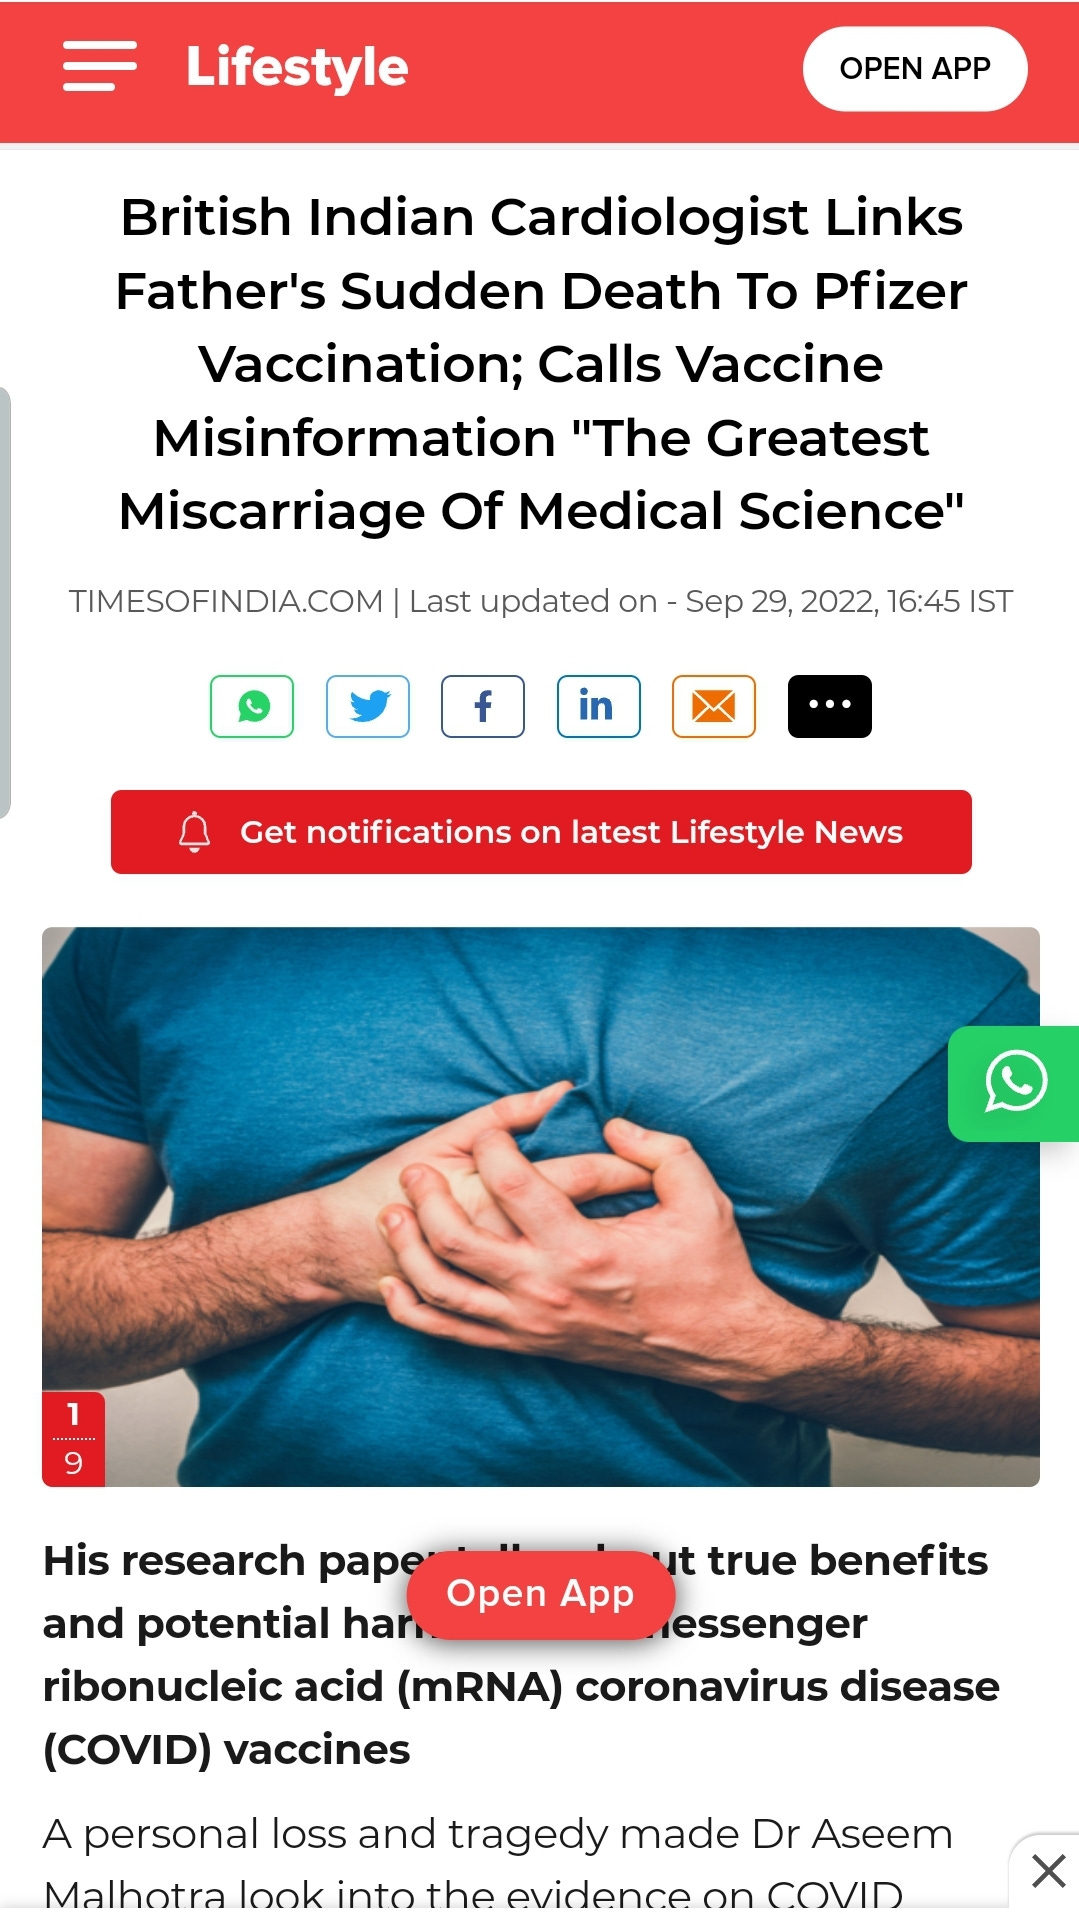Click the article headline about cardiologist

tap(541, 364)
